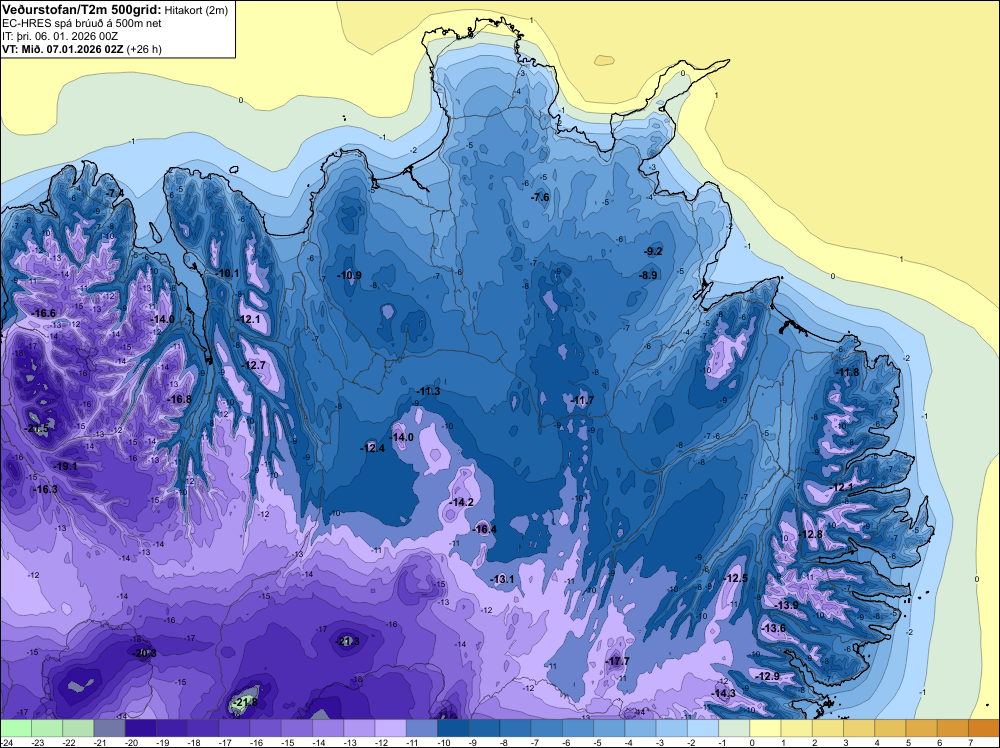Screen dimensions: 1000x748
Task: Click the -21.5 temperature value
Action: click(36, 429)
